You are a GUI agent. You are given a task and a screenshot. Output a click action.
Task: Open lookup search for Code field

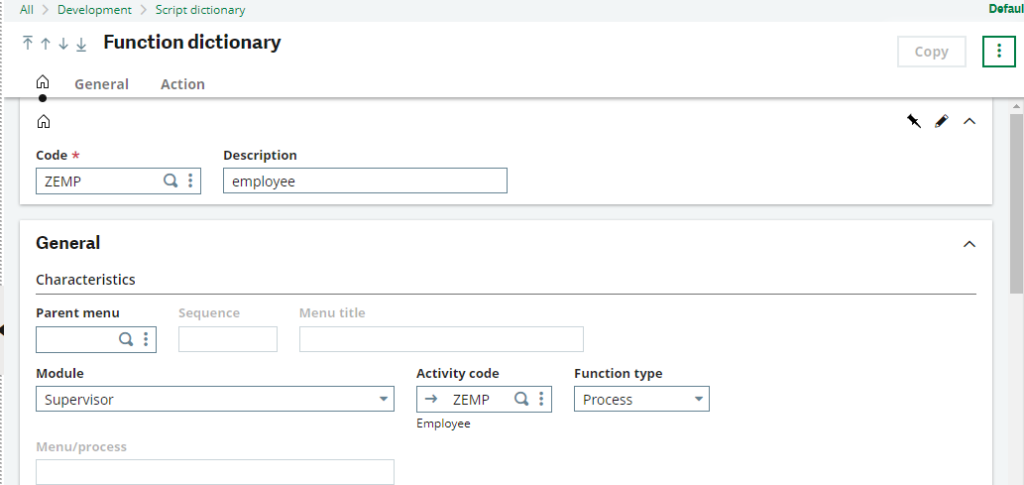(x=170, y=181)
